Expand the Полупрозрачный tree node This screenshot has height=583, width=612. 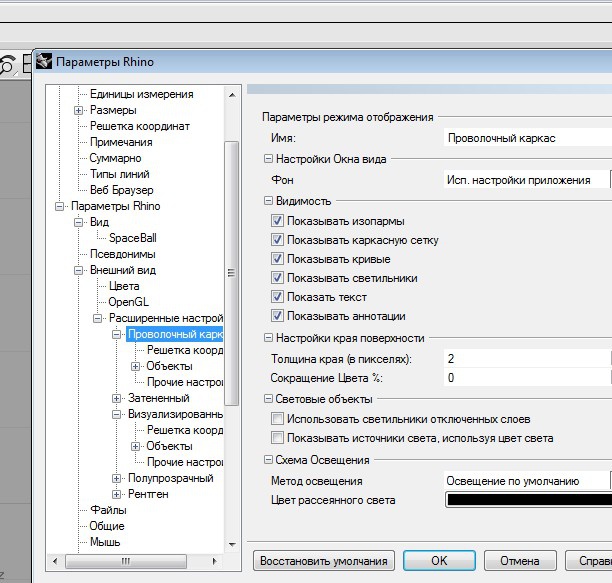[x=116, y=478]
